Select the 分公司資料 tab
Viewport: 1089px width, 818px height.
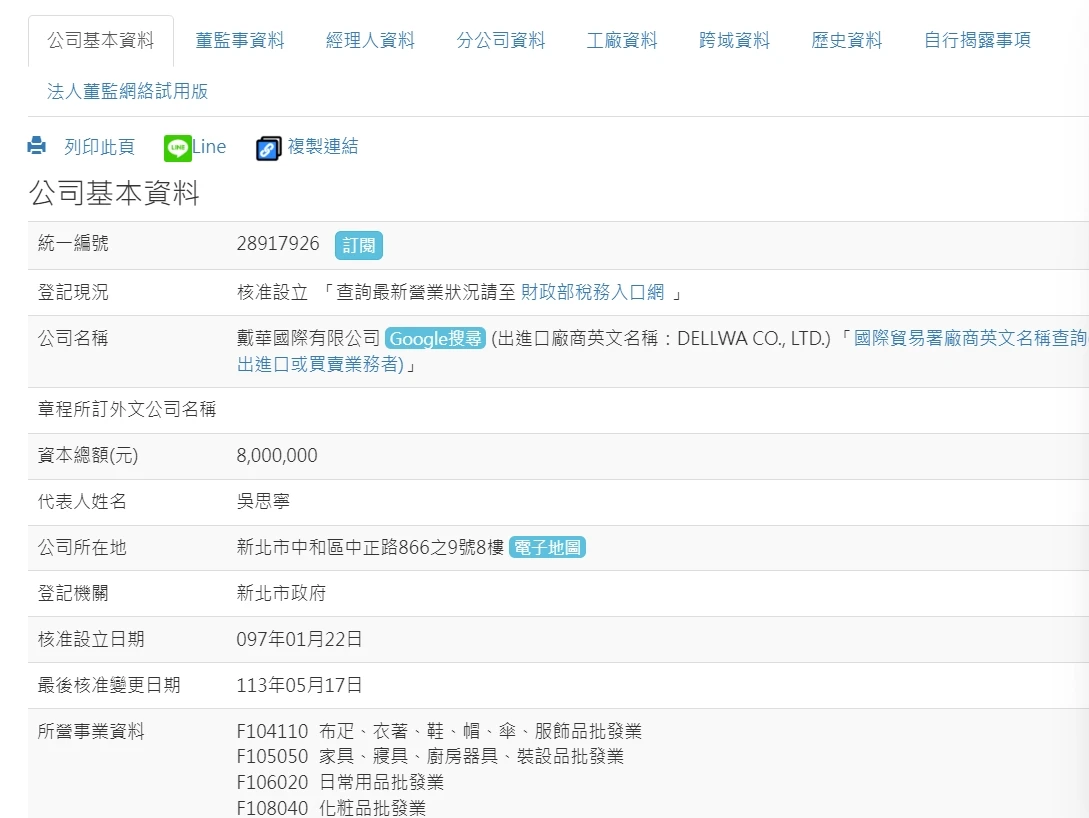pos(501,41)
